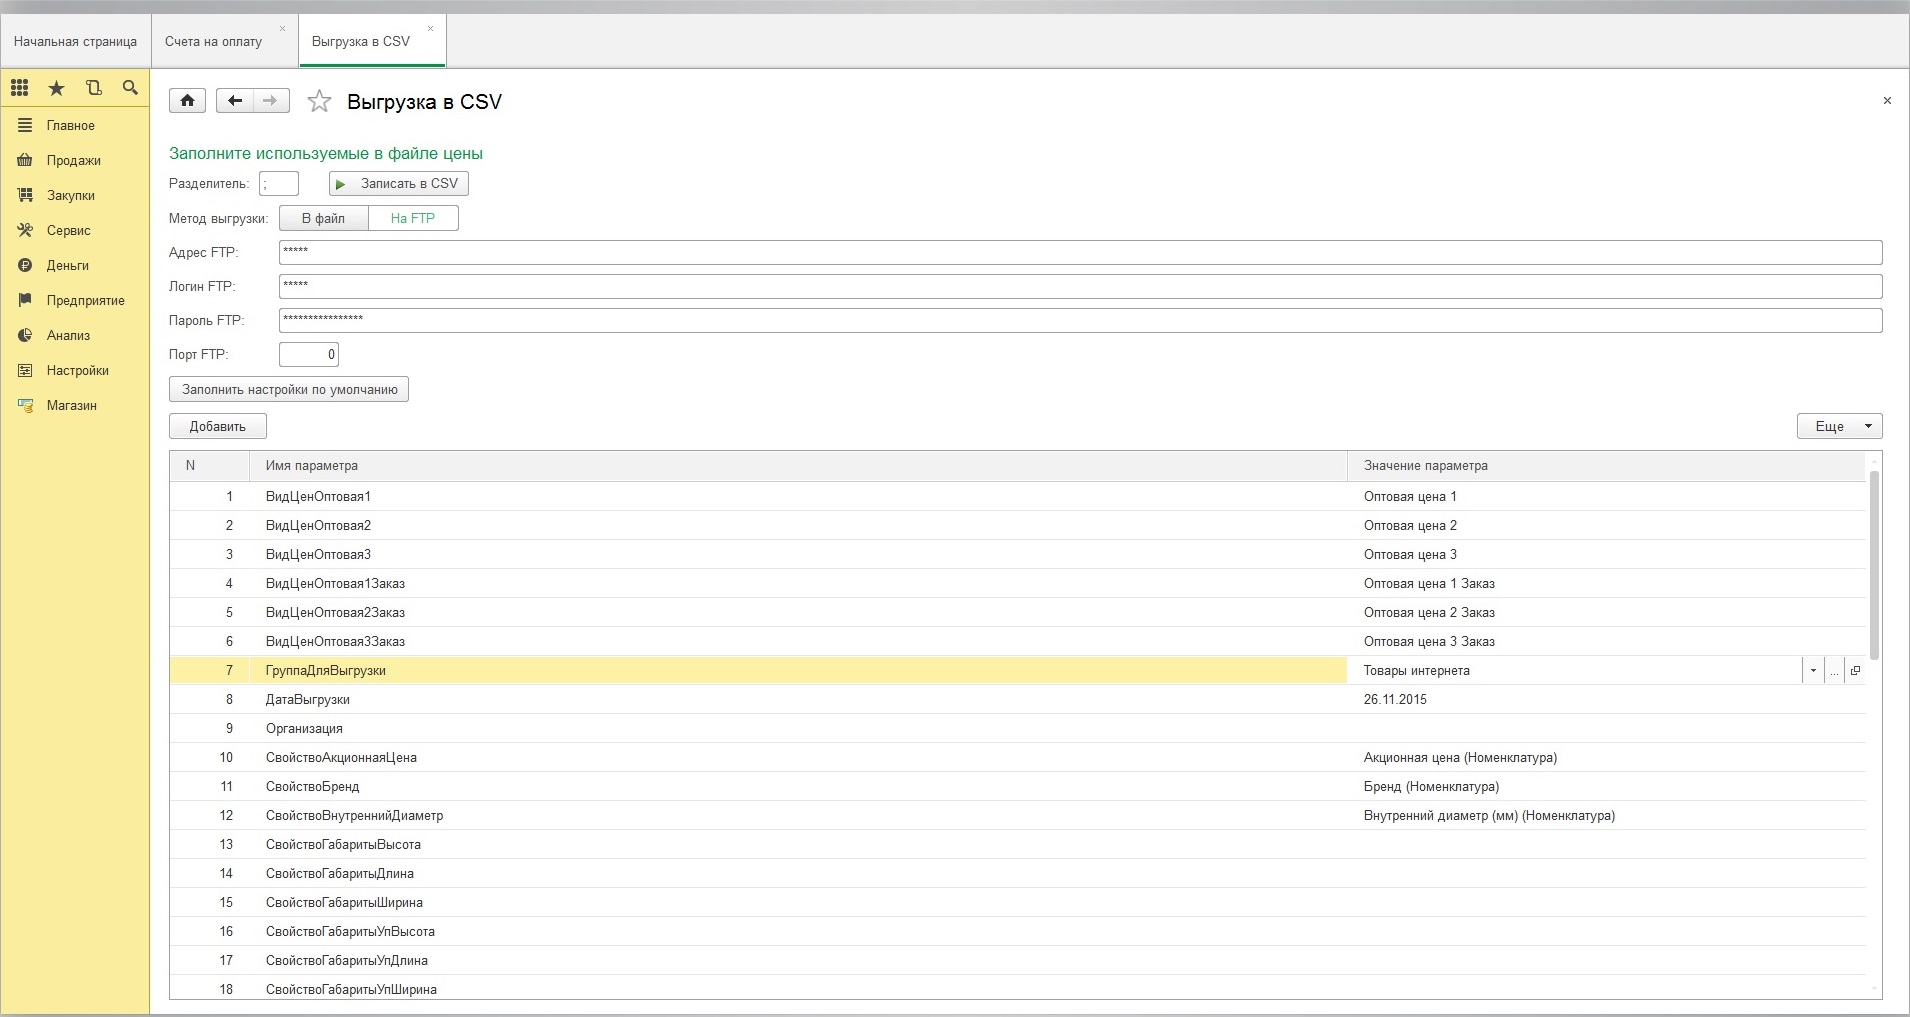Click Внутренний диаметр (мм) (Номенклатура) value

pyautogui.click(x=1489, y=815)
